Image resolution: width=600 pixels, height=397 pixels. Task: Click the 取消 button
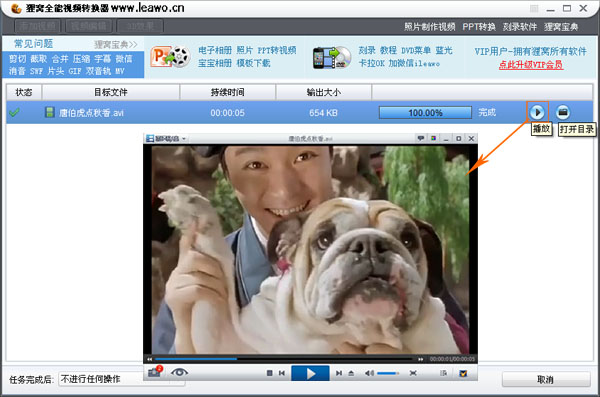[546, 379]
